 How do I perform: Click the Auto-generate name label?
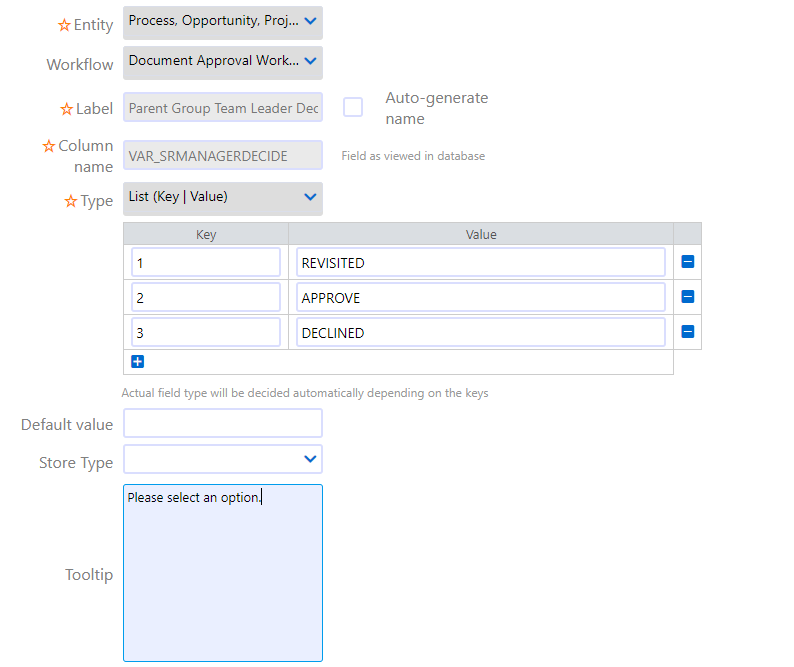(x=436, y=108)
